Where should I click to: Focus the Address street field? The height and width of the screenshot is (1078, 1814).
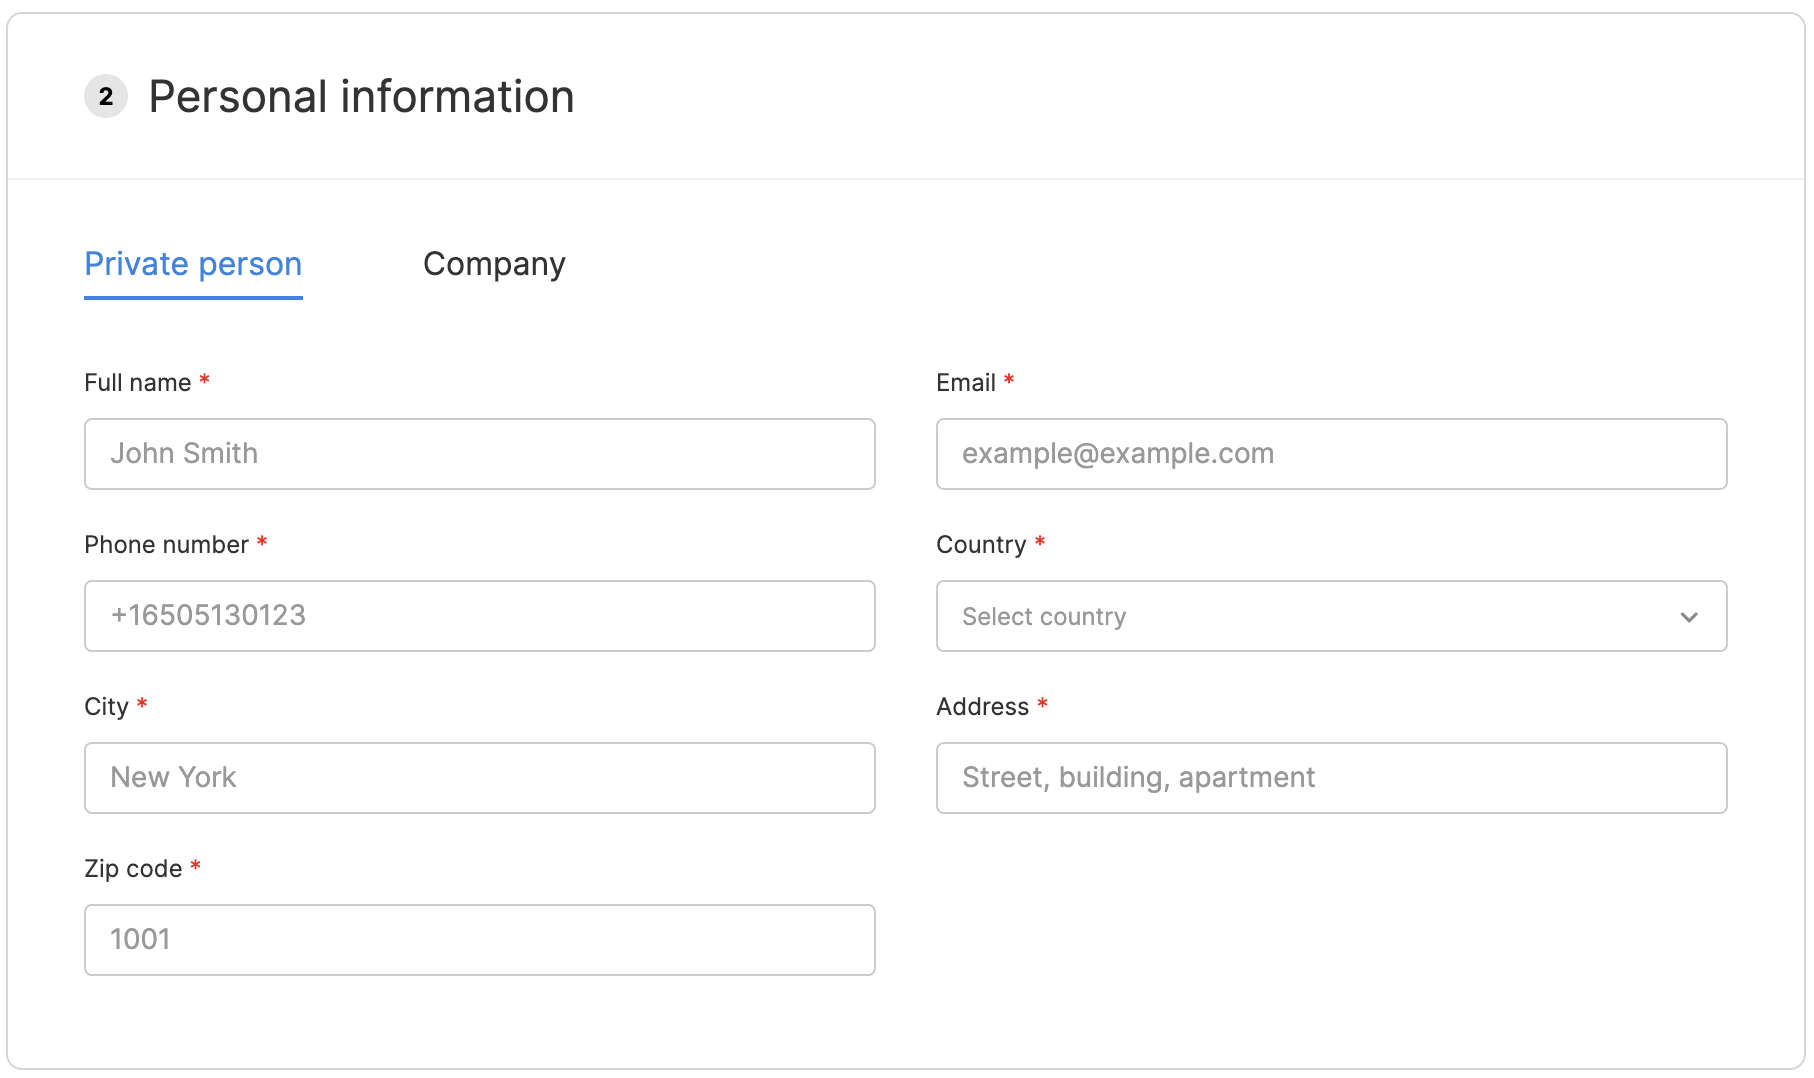(x=1331, y=778)
